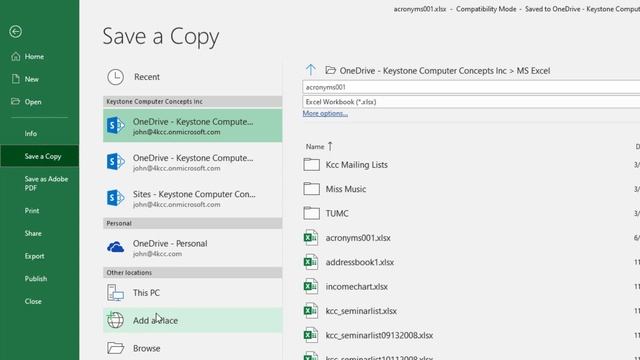Choose Sites - Keystone Computer Con... location
Screen dimensions: 640x360
(x=192, y=198)
